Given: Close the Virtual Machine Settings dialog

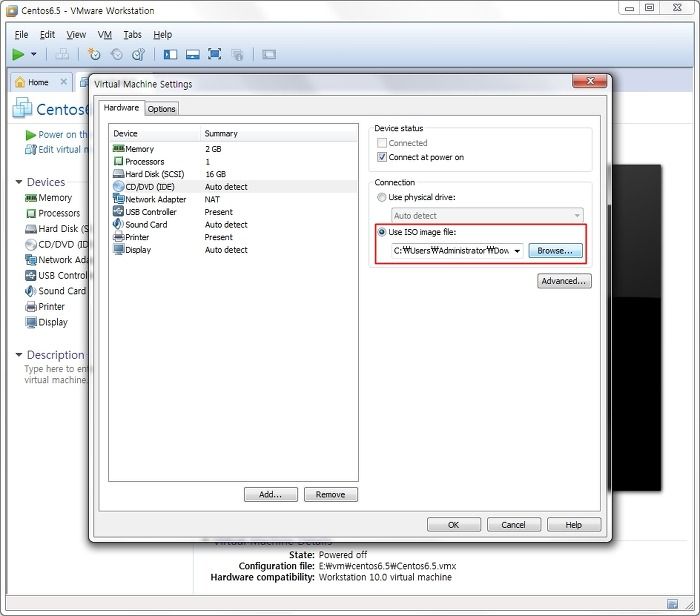Looking at the screenshot, I should coord(590,81).
